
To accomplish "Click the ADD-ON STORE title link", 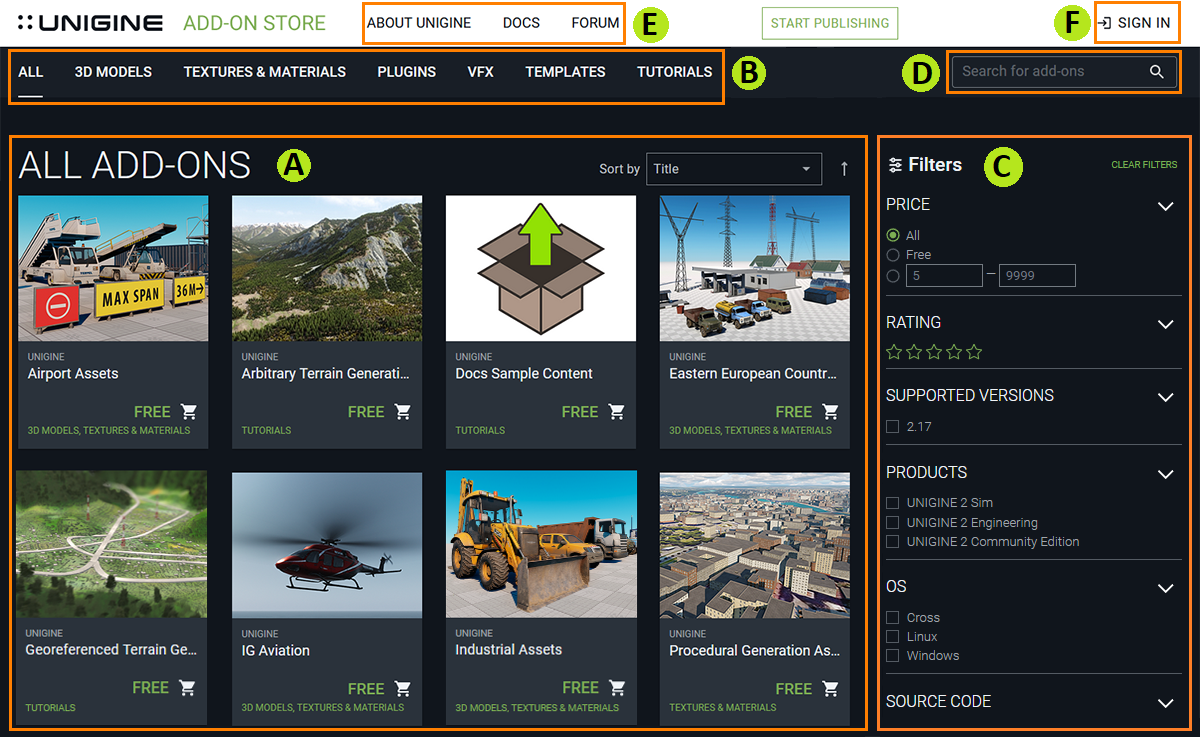I will click(x=254, y=23).
